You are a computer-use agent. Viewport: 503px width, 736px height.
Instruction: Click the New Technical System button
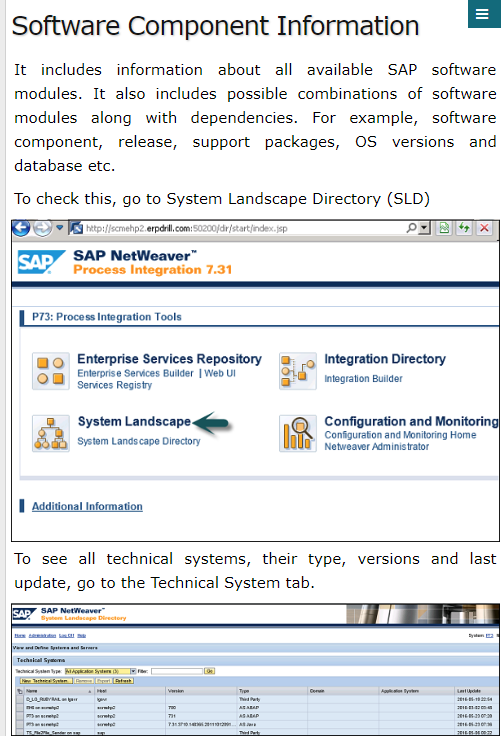[46, 681]
